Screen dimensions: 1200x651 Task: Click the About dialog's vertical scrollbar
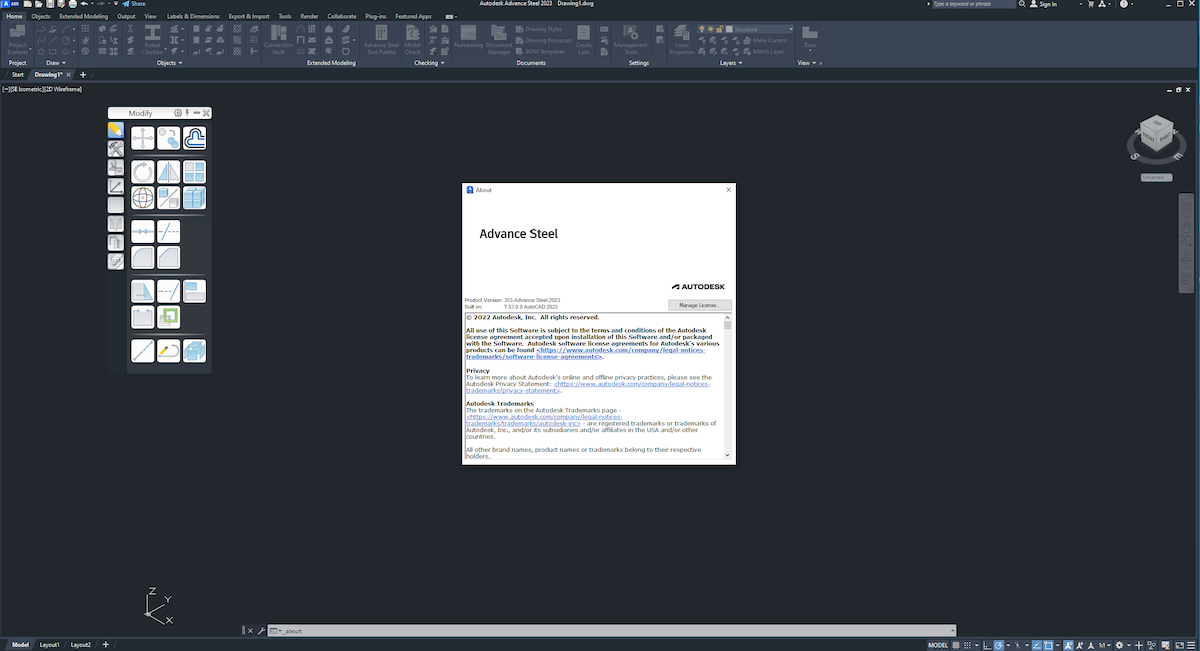coord(728,385)
